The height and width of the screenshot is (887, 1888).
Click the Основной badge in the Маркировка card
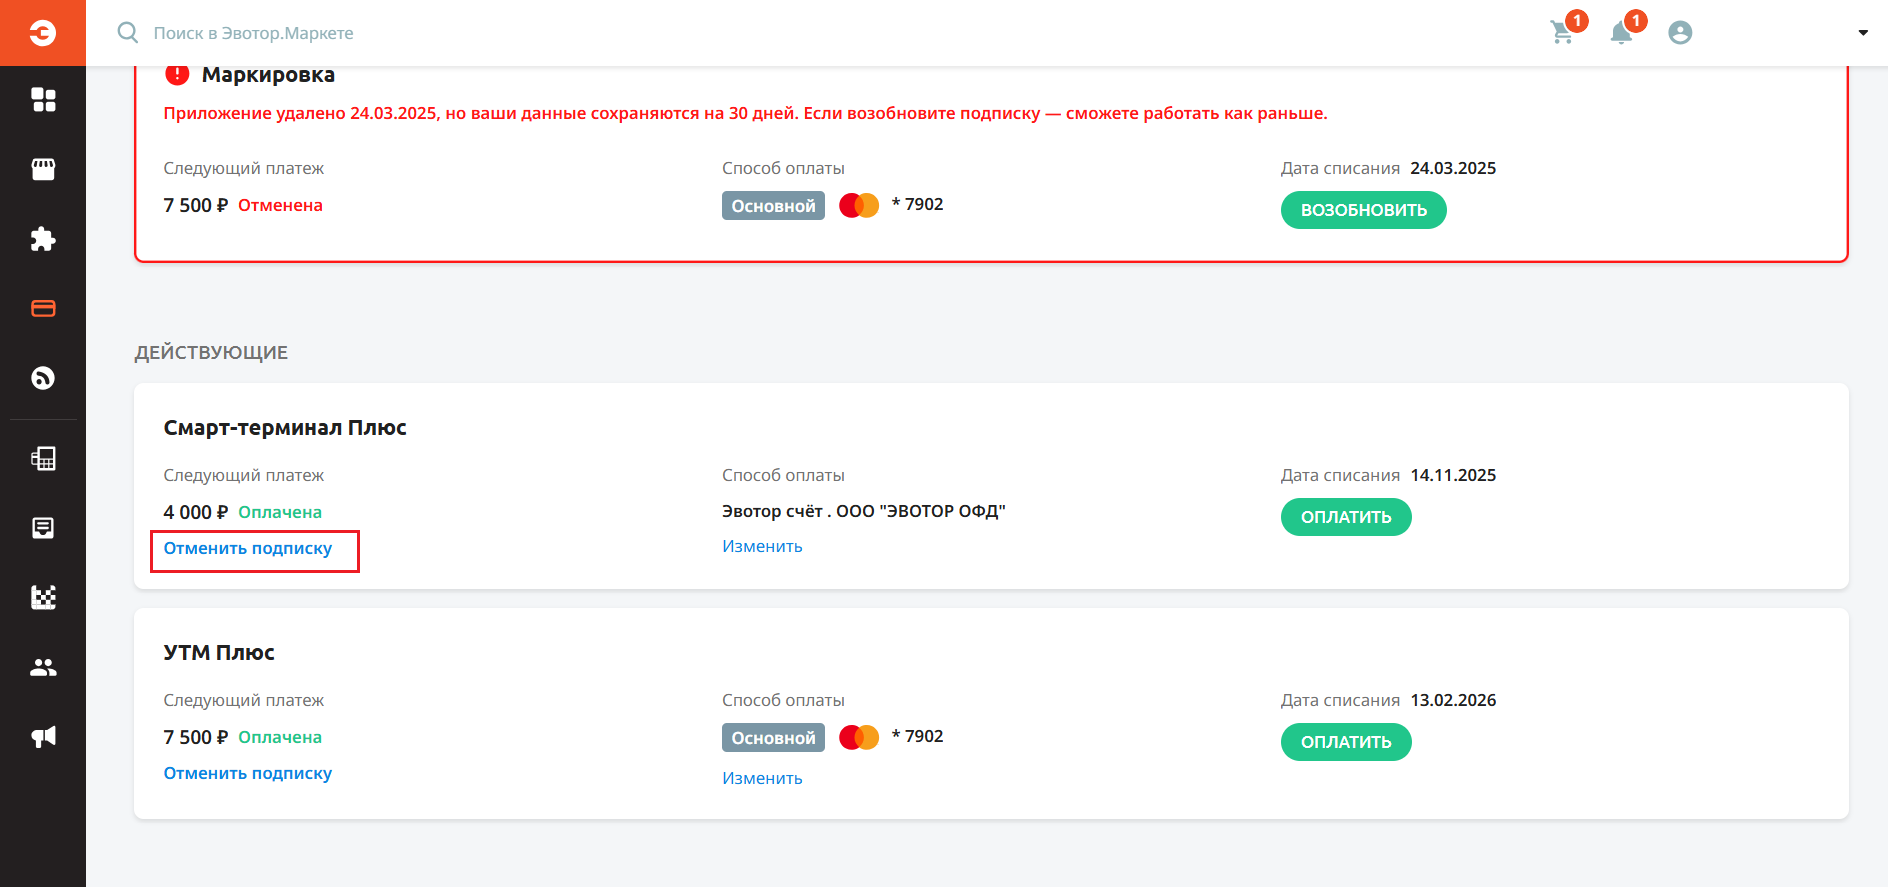click(773, 205)
